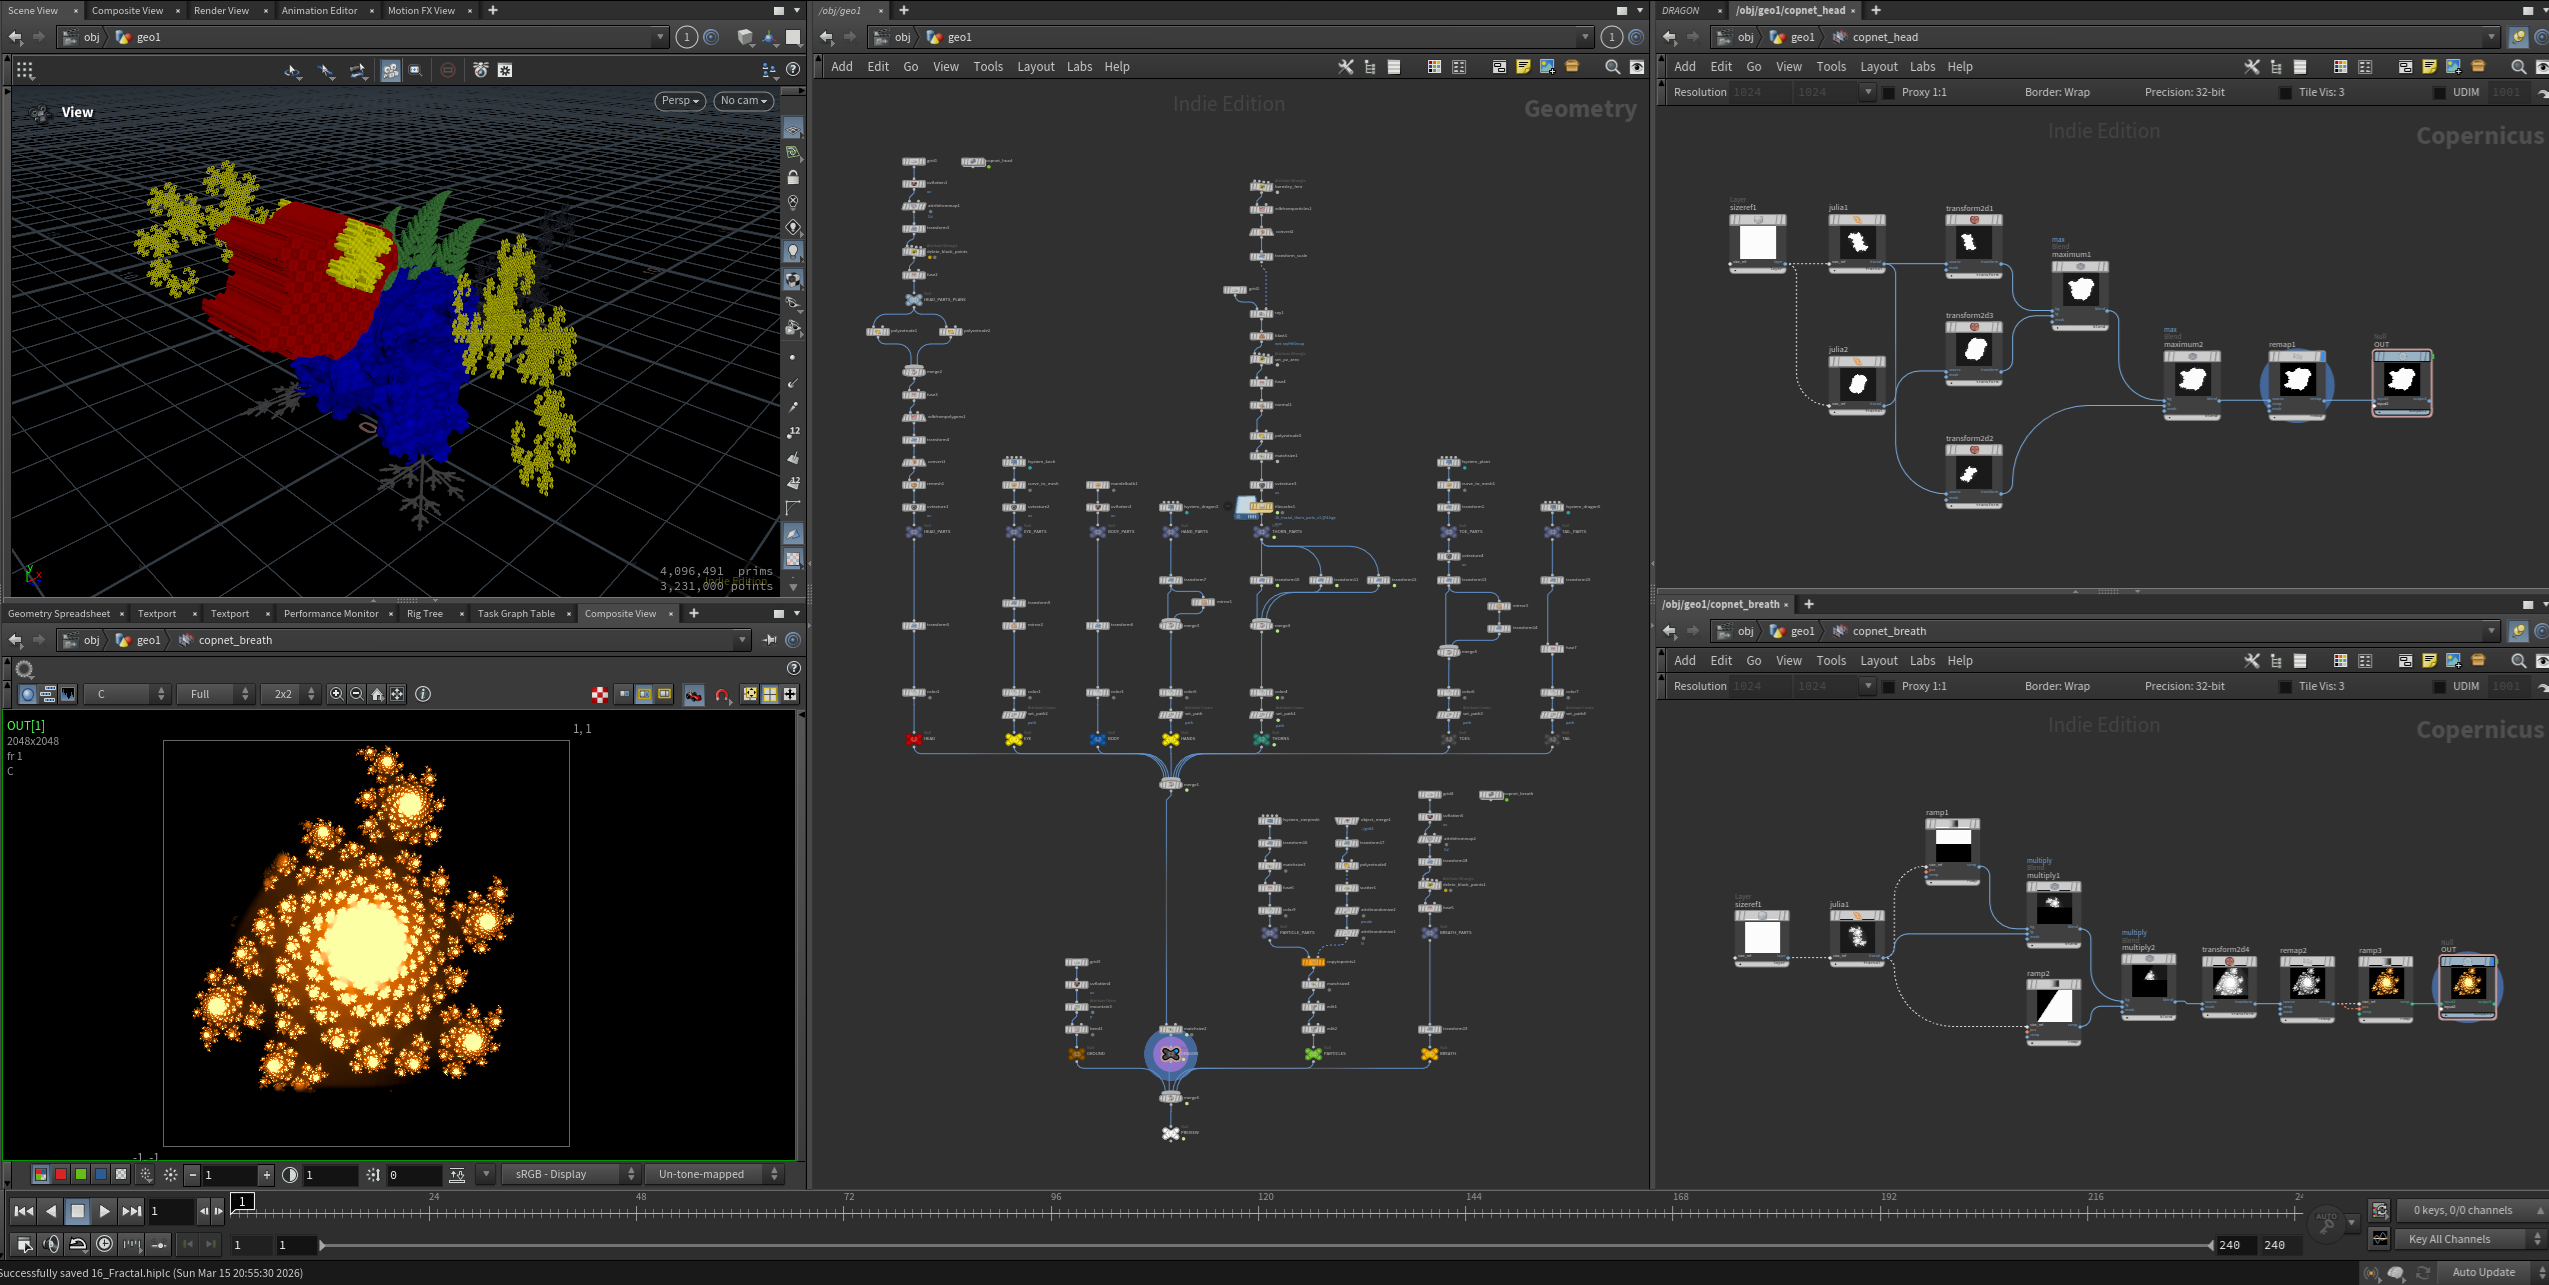This screenshot has width=2549, height=1285.
Task: Open the Persp viewport dropdown
Action: point(680,101)
